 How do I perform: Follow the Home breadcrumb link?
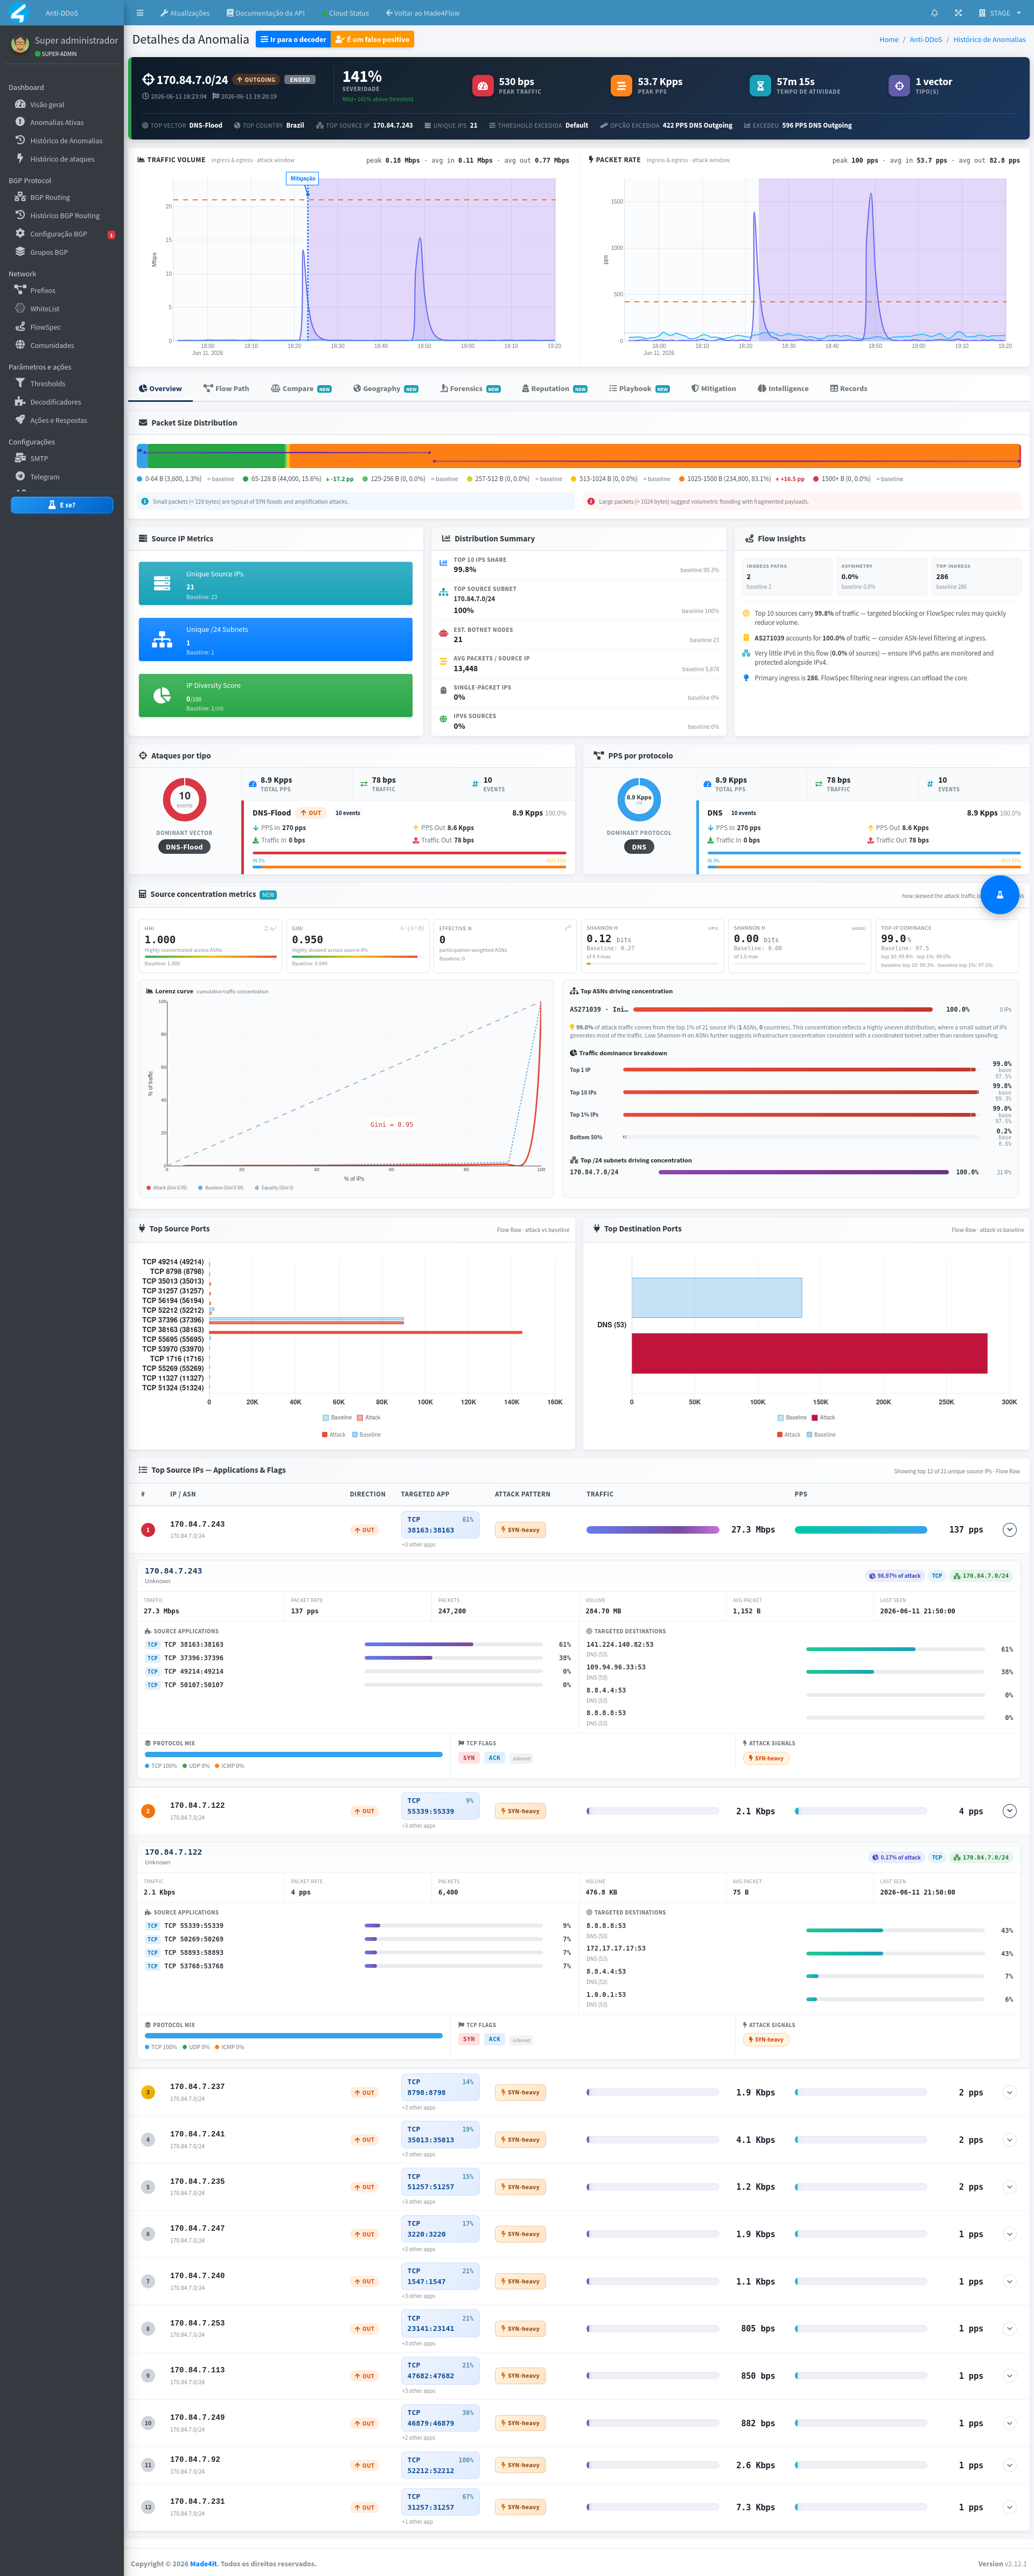[x=888, y=40]
